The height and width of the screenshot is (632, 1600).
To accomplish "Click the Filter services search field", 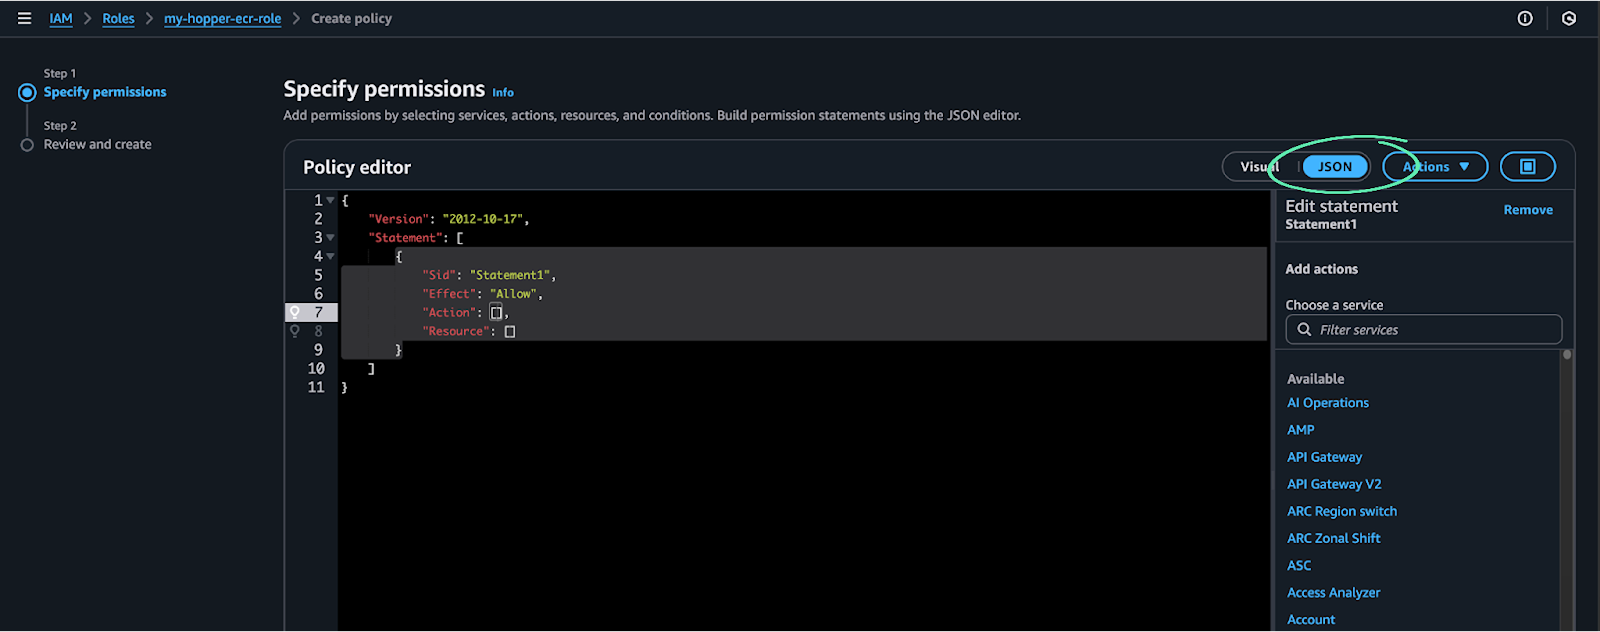I will click(x=1423, y=329).
